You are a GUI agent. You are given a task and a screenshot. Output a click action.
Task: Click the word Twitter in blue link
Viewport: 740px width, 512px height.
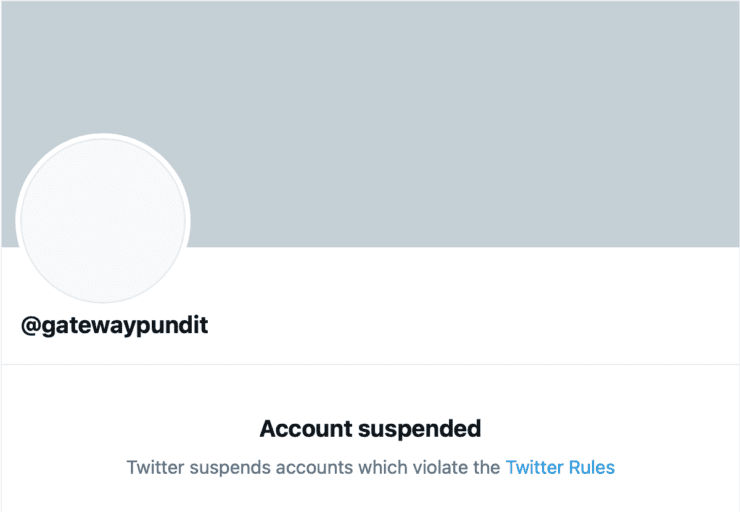tap(534, 467)
